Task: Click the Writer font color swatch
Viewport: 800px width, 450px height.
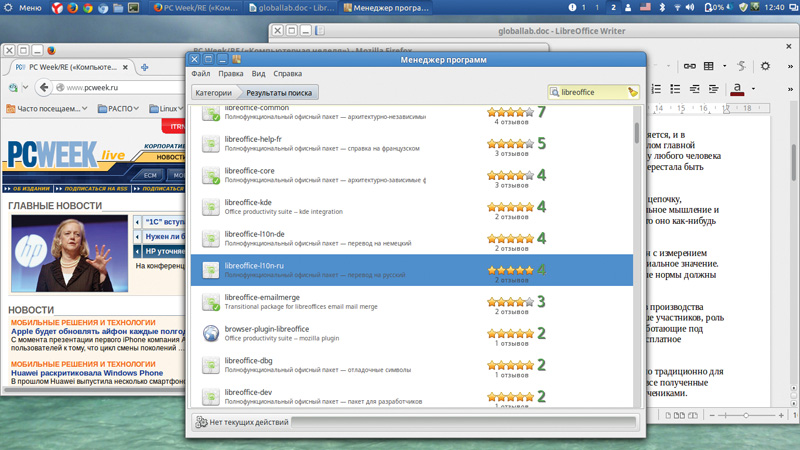Action: 737,89
